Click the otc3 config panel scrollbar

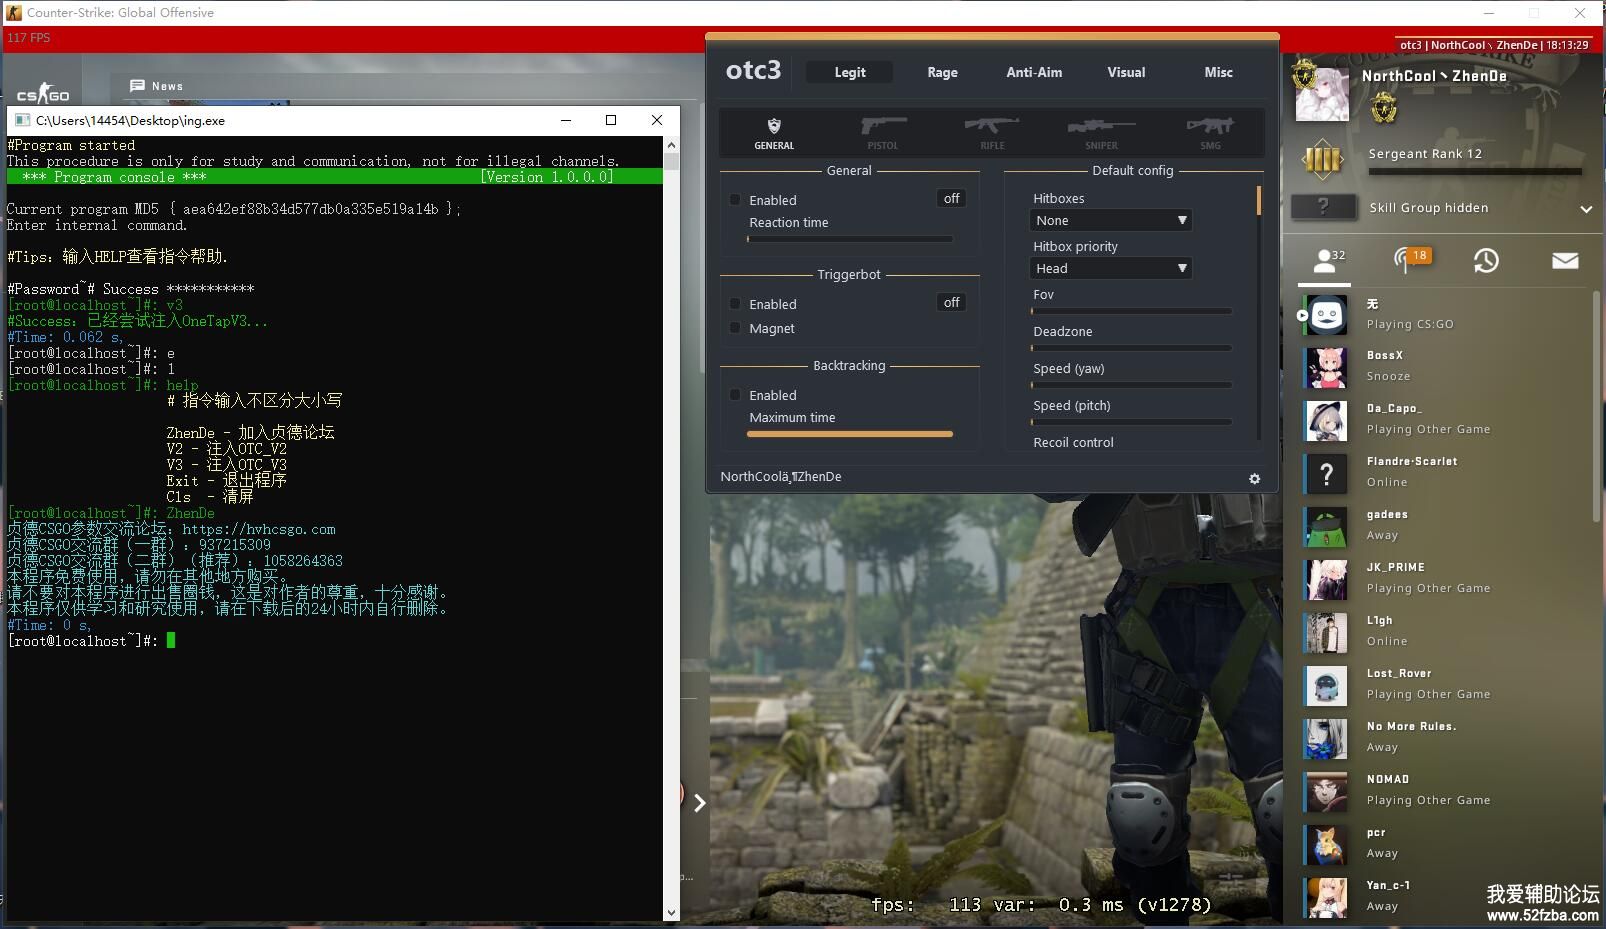click(x=1258, y=200)
